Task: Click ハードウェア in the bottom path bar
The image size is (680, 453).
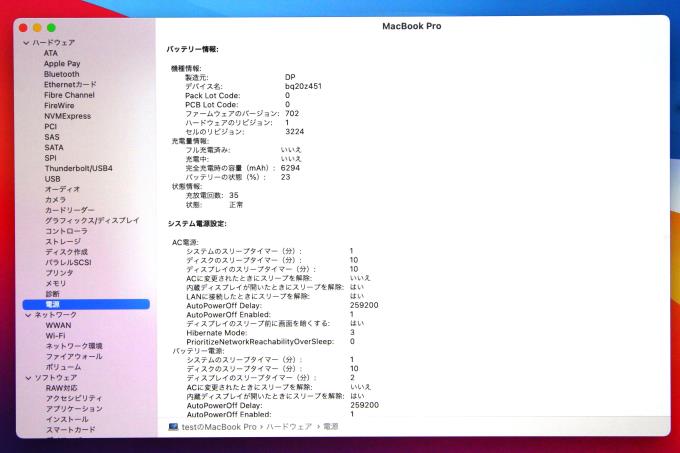Action: pyautogui.click(x=289, y=427)
